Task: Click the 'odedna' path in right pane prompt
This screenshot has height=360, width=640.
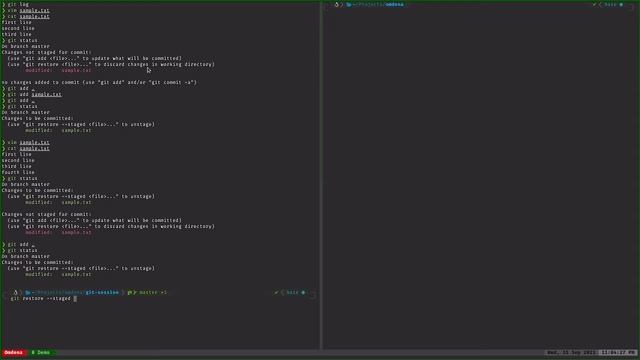Action: tap(394, 4)
